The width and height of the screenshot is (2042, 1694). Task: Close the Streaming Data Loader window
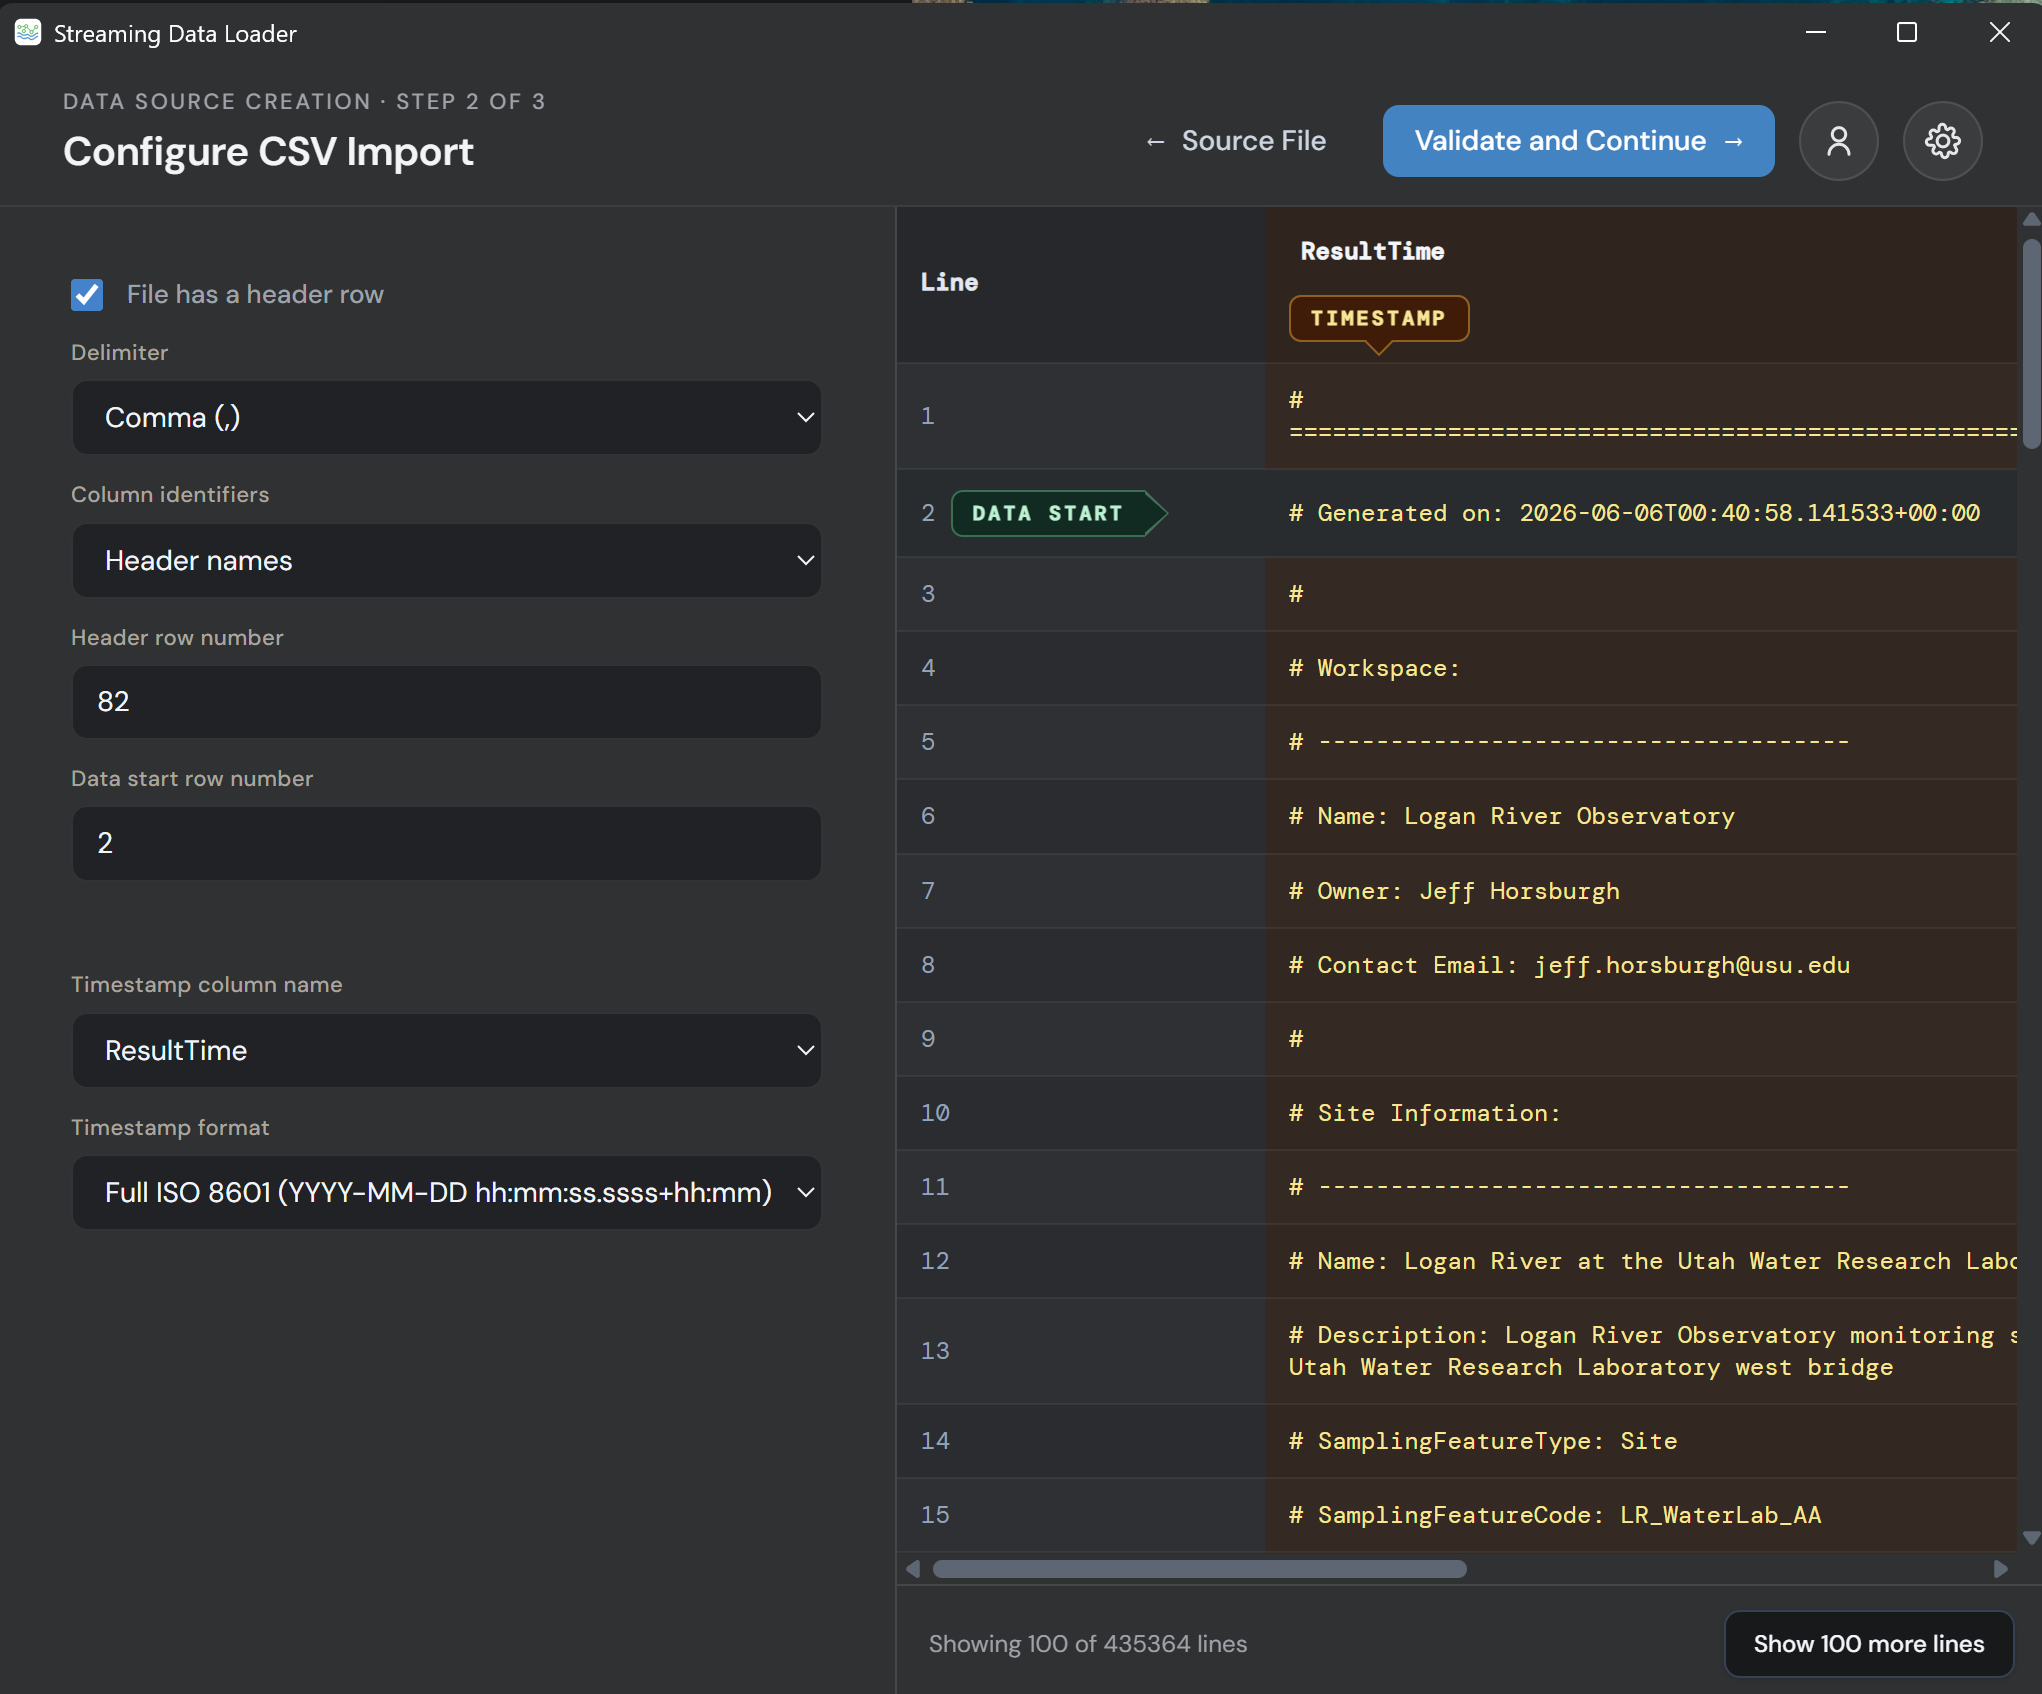click(1999, 33)
